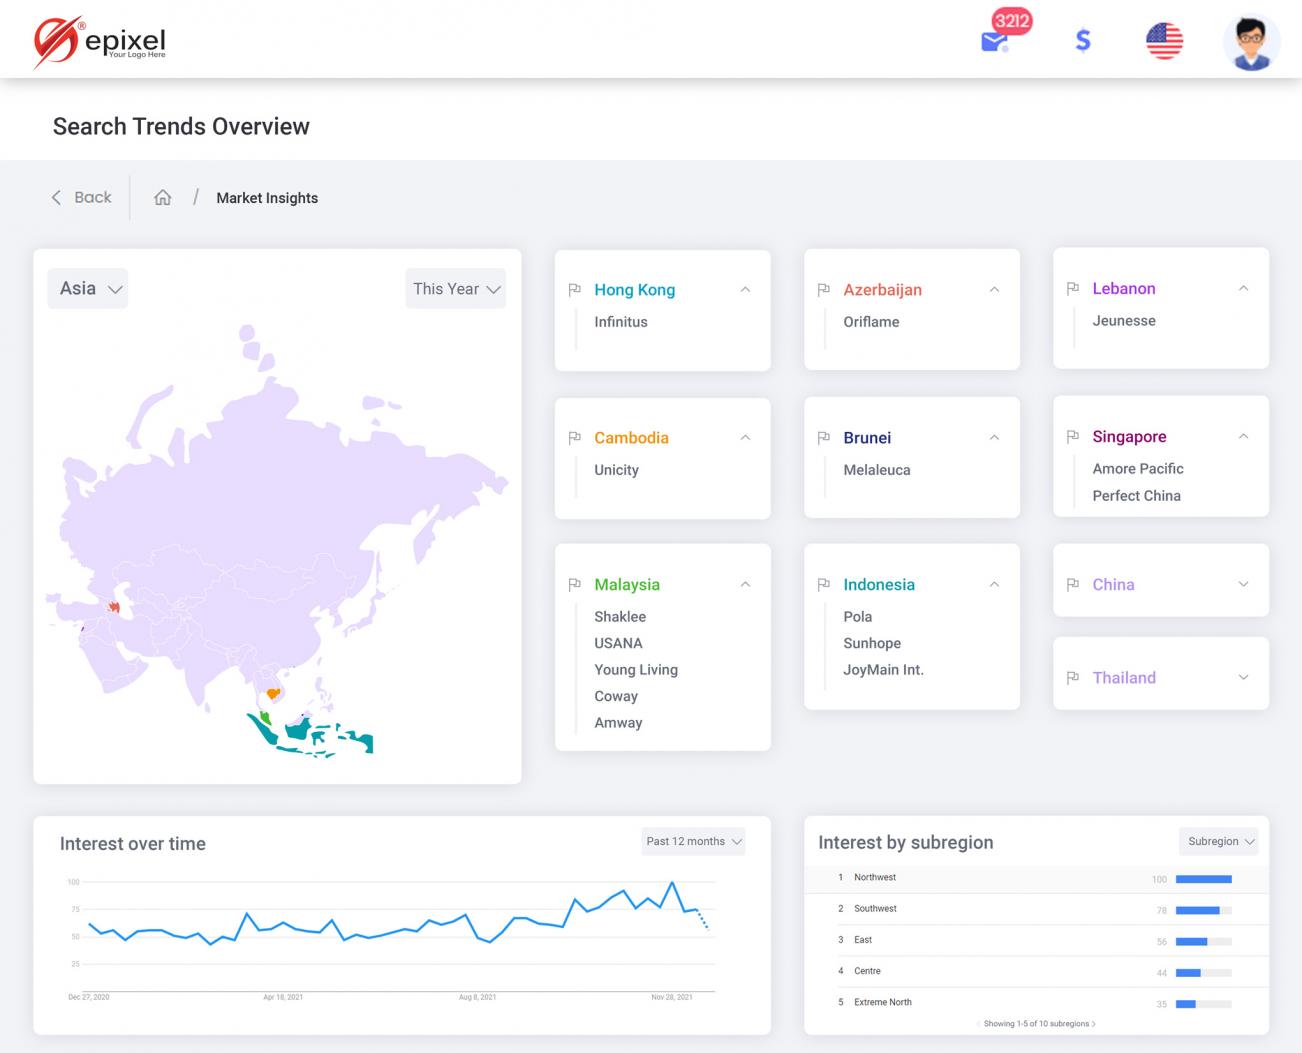Select the Malaysia country title
The image size is (1302, 1053).
pyautogui.click(x=627, y=585)
